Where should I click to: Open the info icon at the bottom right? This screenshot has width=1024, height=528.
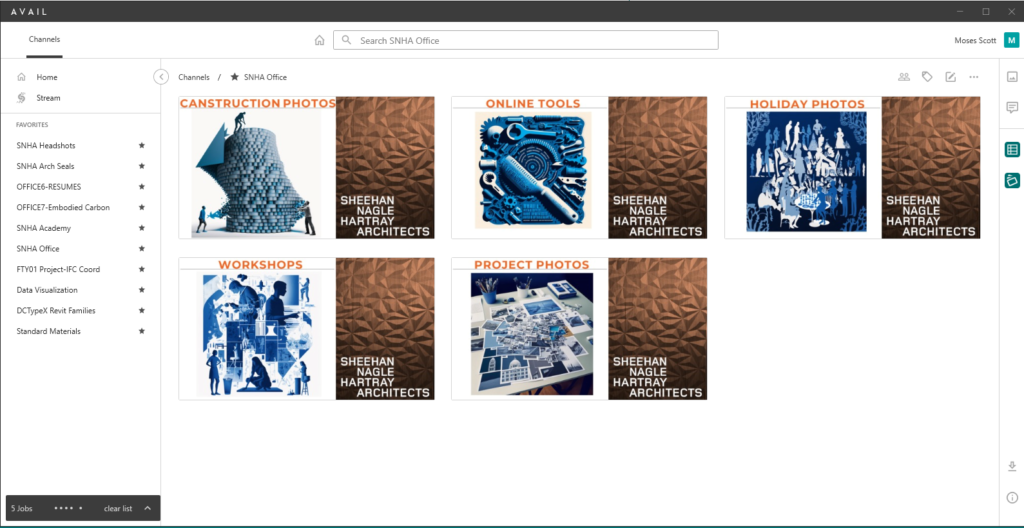pos(1012,498)
